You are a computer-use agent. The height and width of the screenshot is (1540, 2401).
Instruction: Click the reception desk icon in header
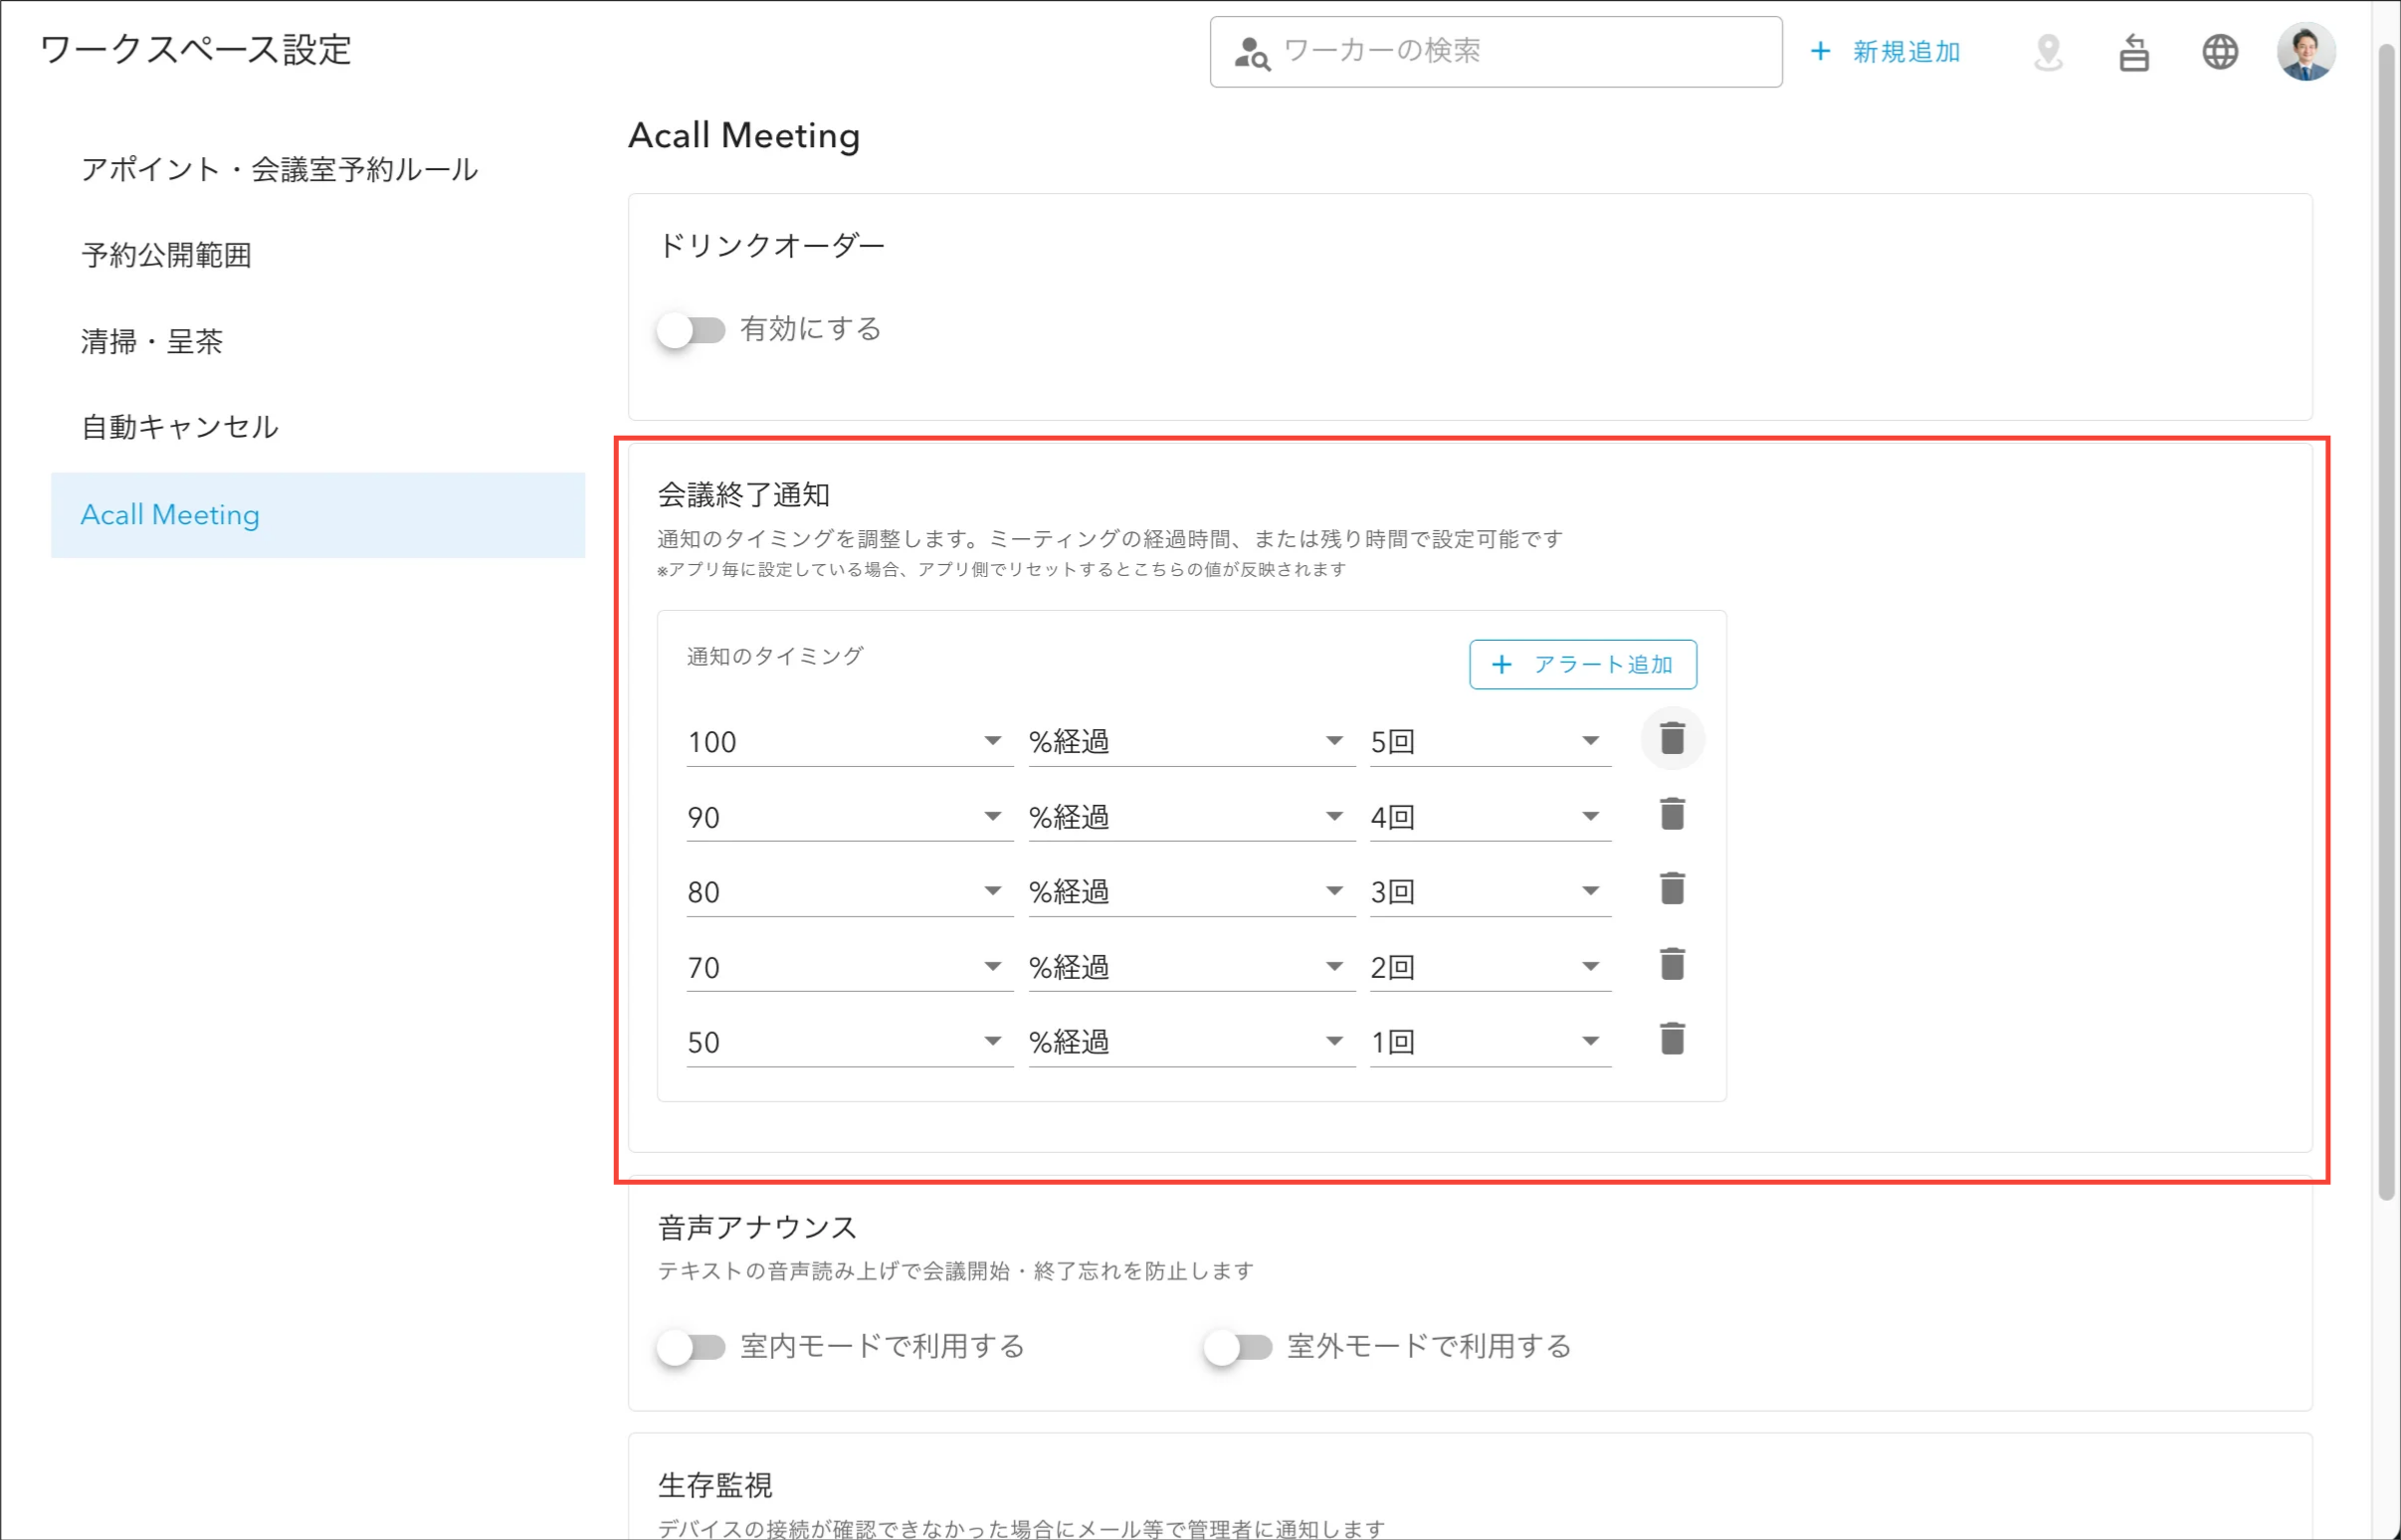tap(2134, 52)
